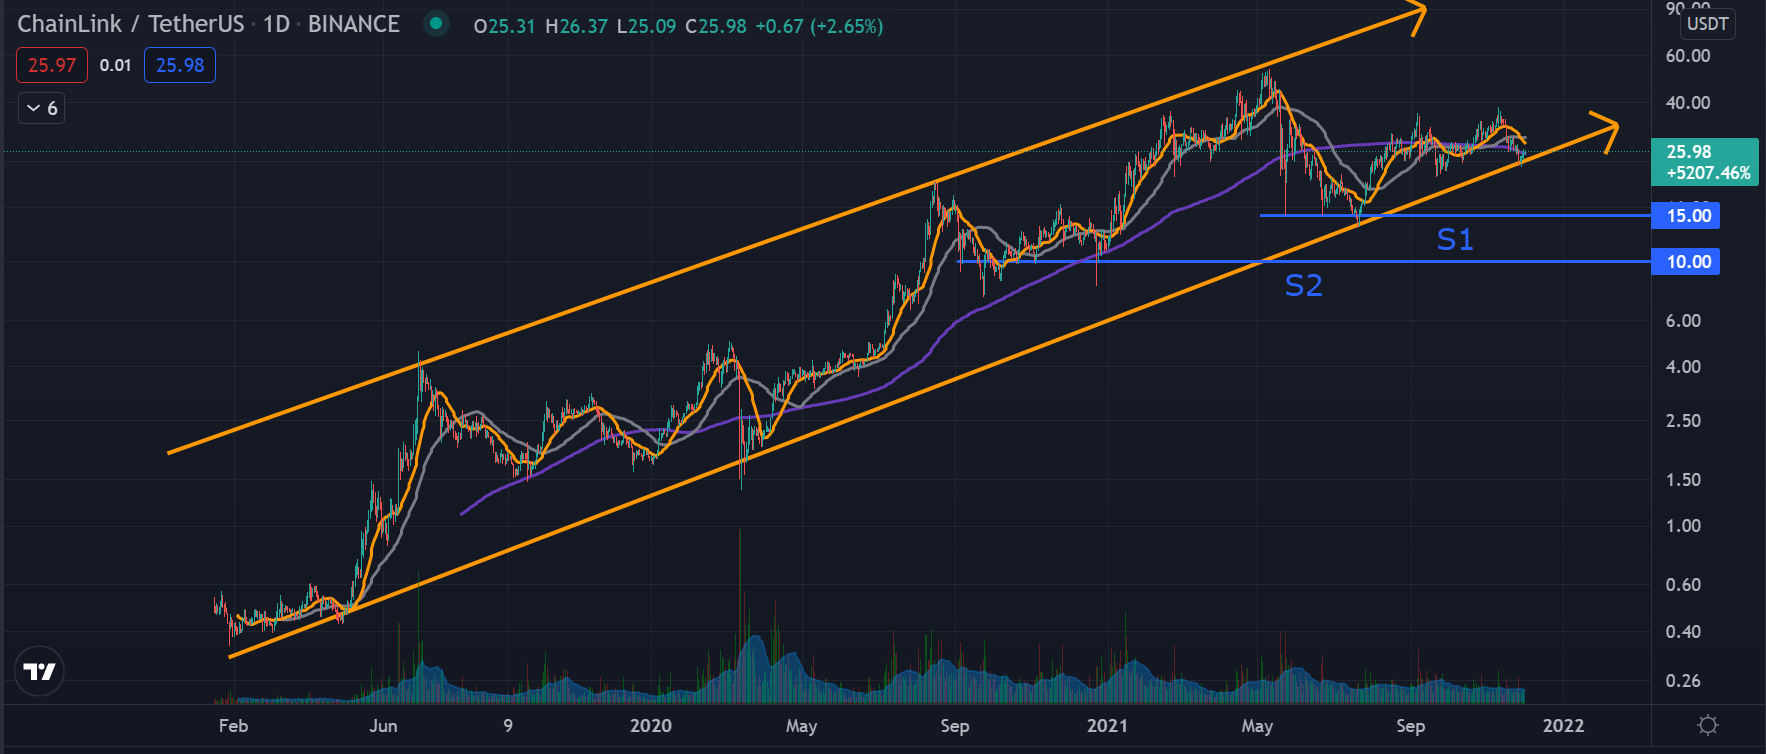Click the 2022 date on time axis
This screenshot has width=1766, height=754.
tap(1563, 726)
